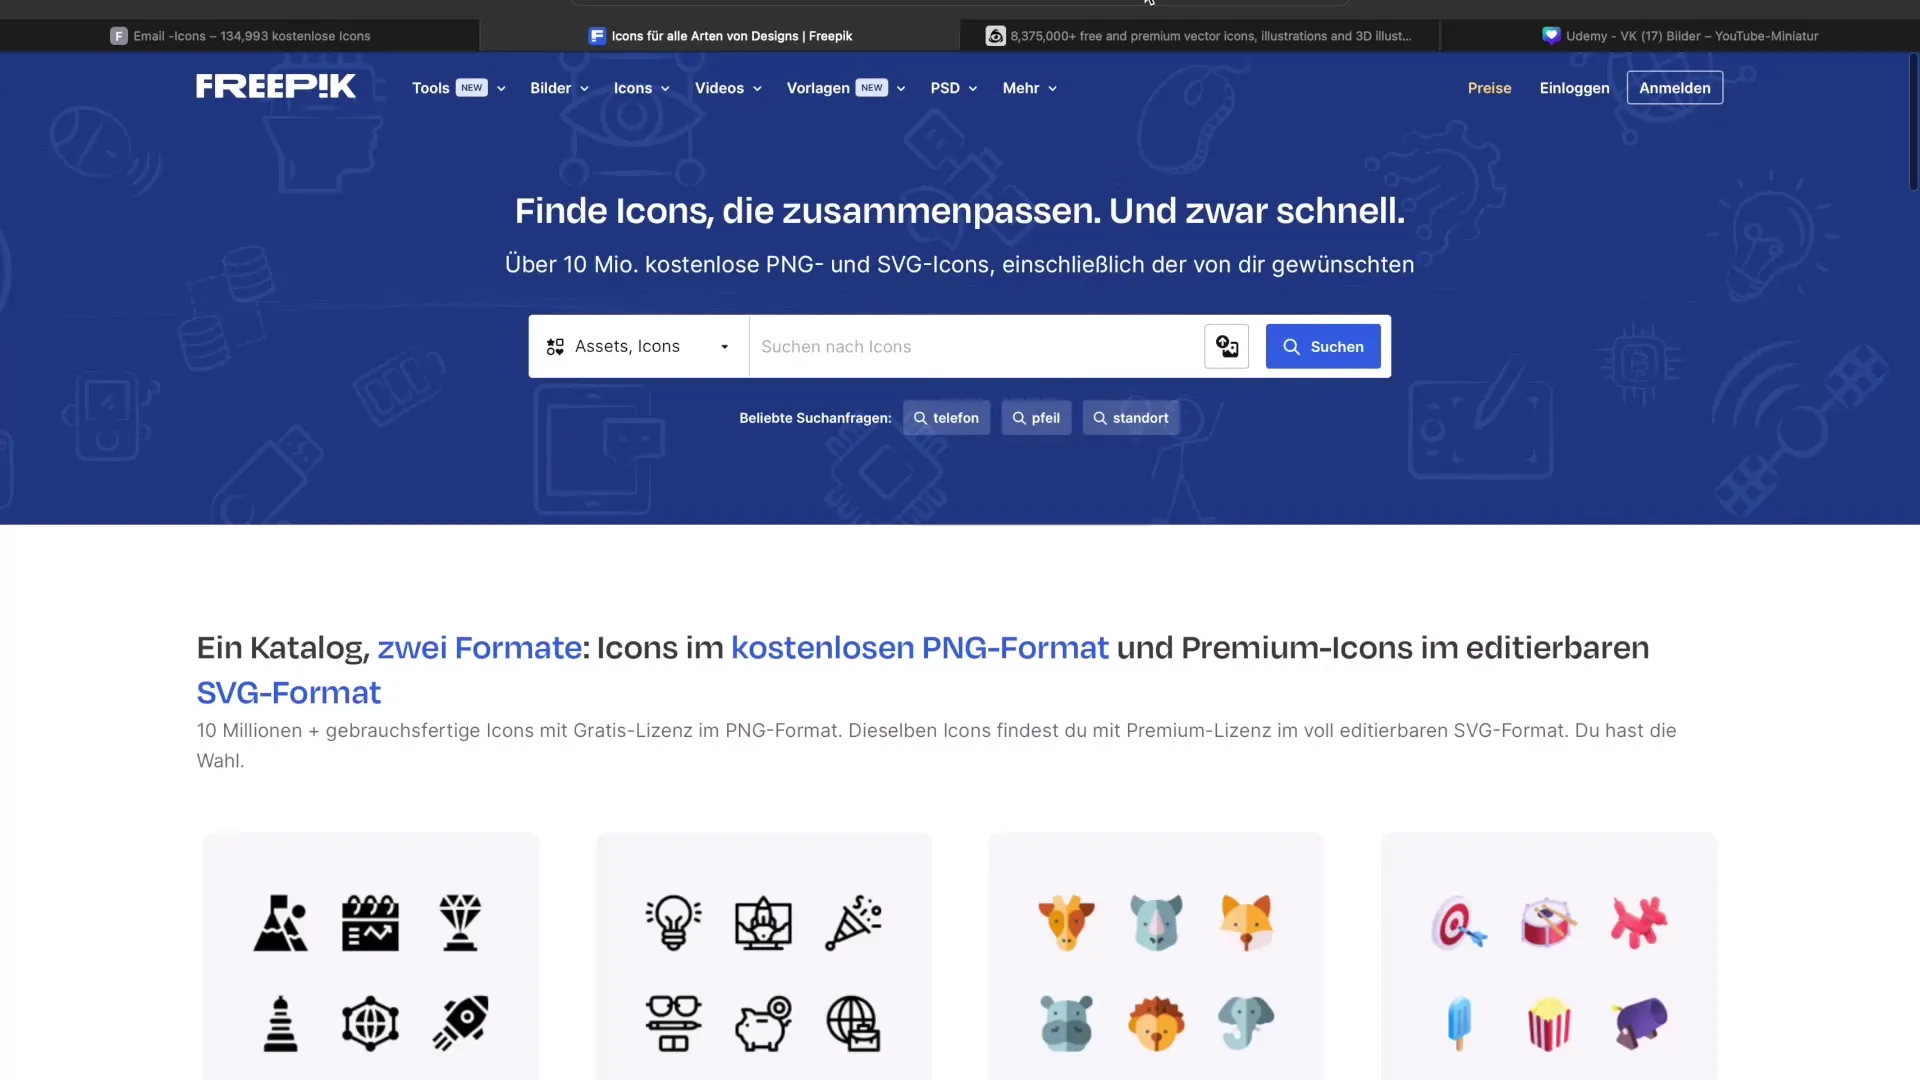The height and width of the screenshot is (1080, 1920).
Task: Click the Freepik logo
Action: coord(276,87)
